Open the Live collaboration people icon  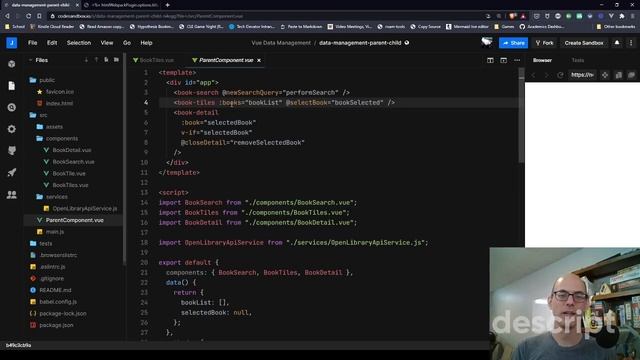[11, 195]
